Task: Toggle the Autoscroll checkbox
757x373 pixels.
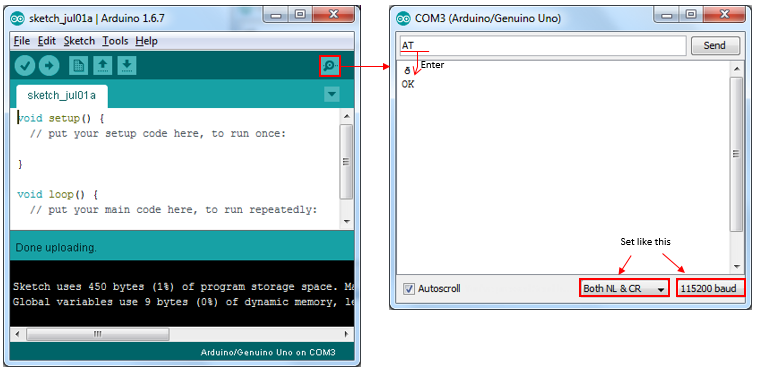Action: click(x=409, y=289)
